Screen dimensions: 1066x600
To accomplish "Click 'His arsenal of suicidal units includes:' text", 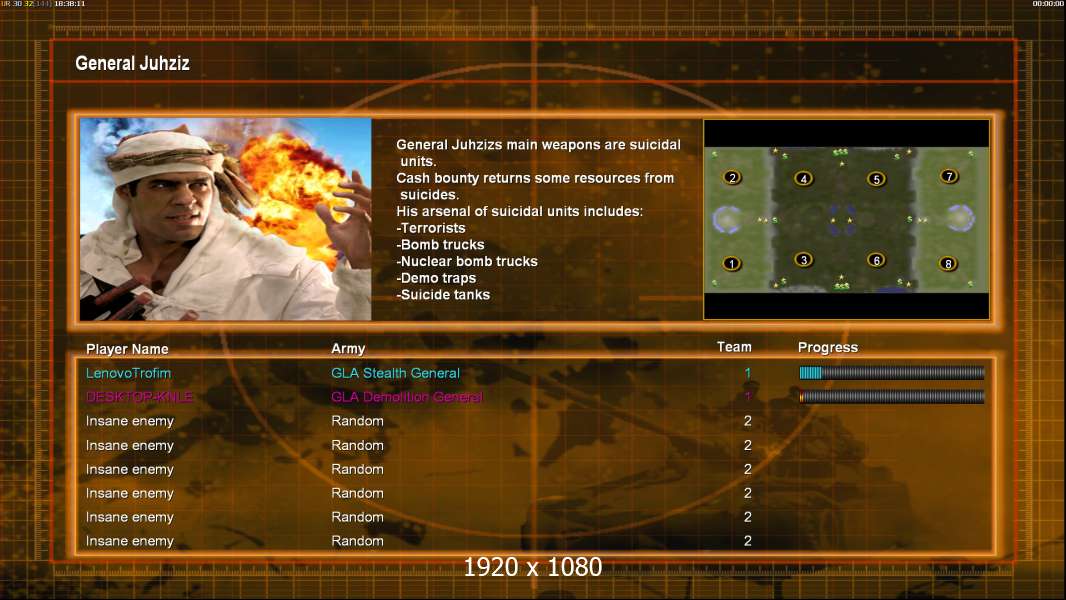I will (519, 211).
